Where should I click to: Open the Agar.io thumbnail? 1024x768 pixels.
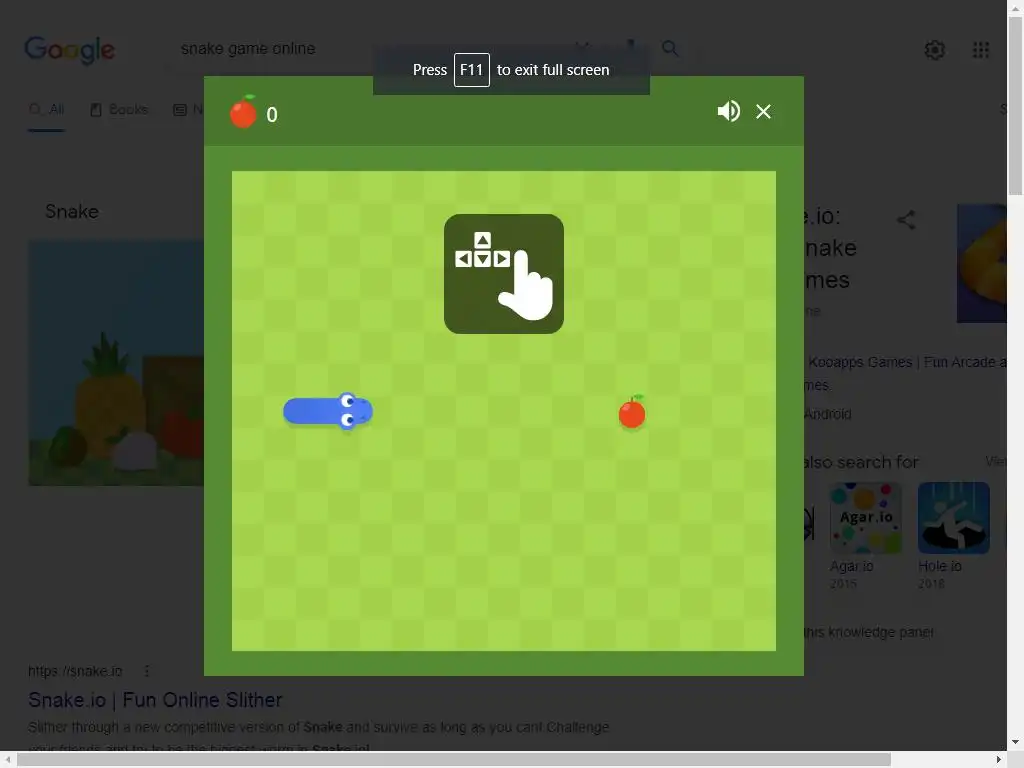pos(865,518)
